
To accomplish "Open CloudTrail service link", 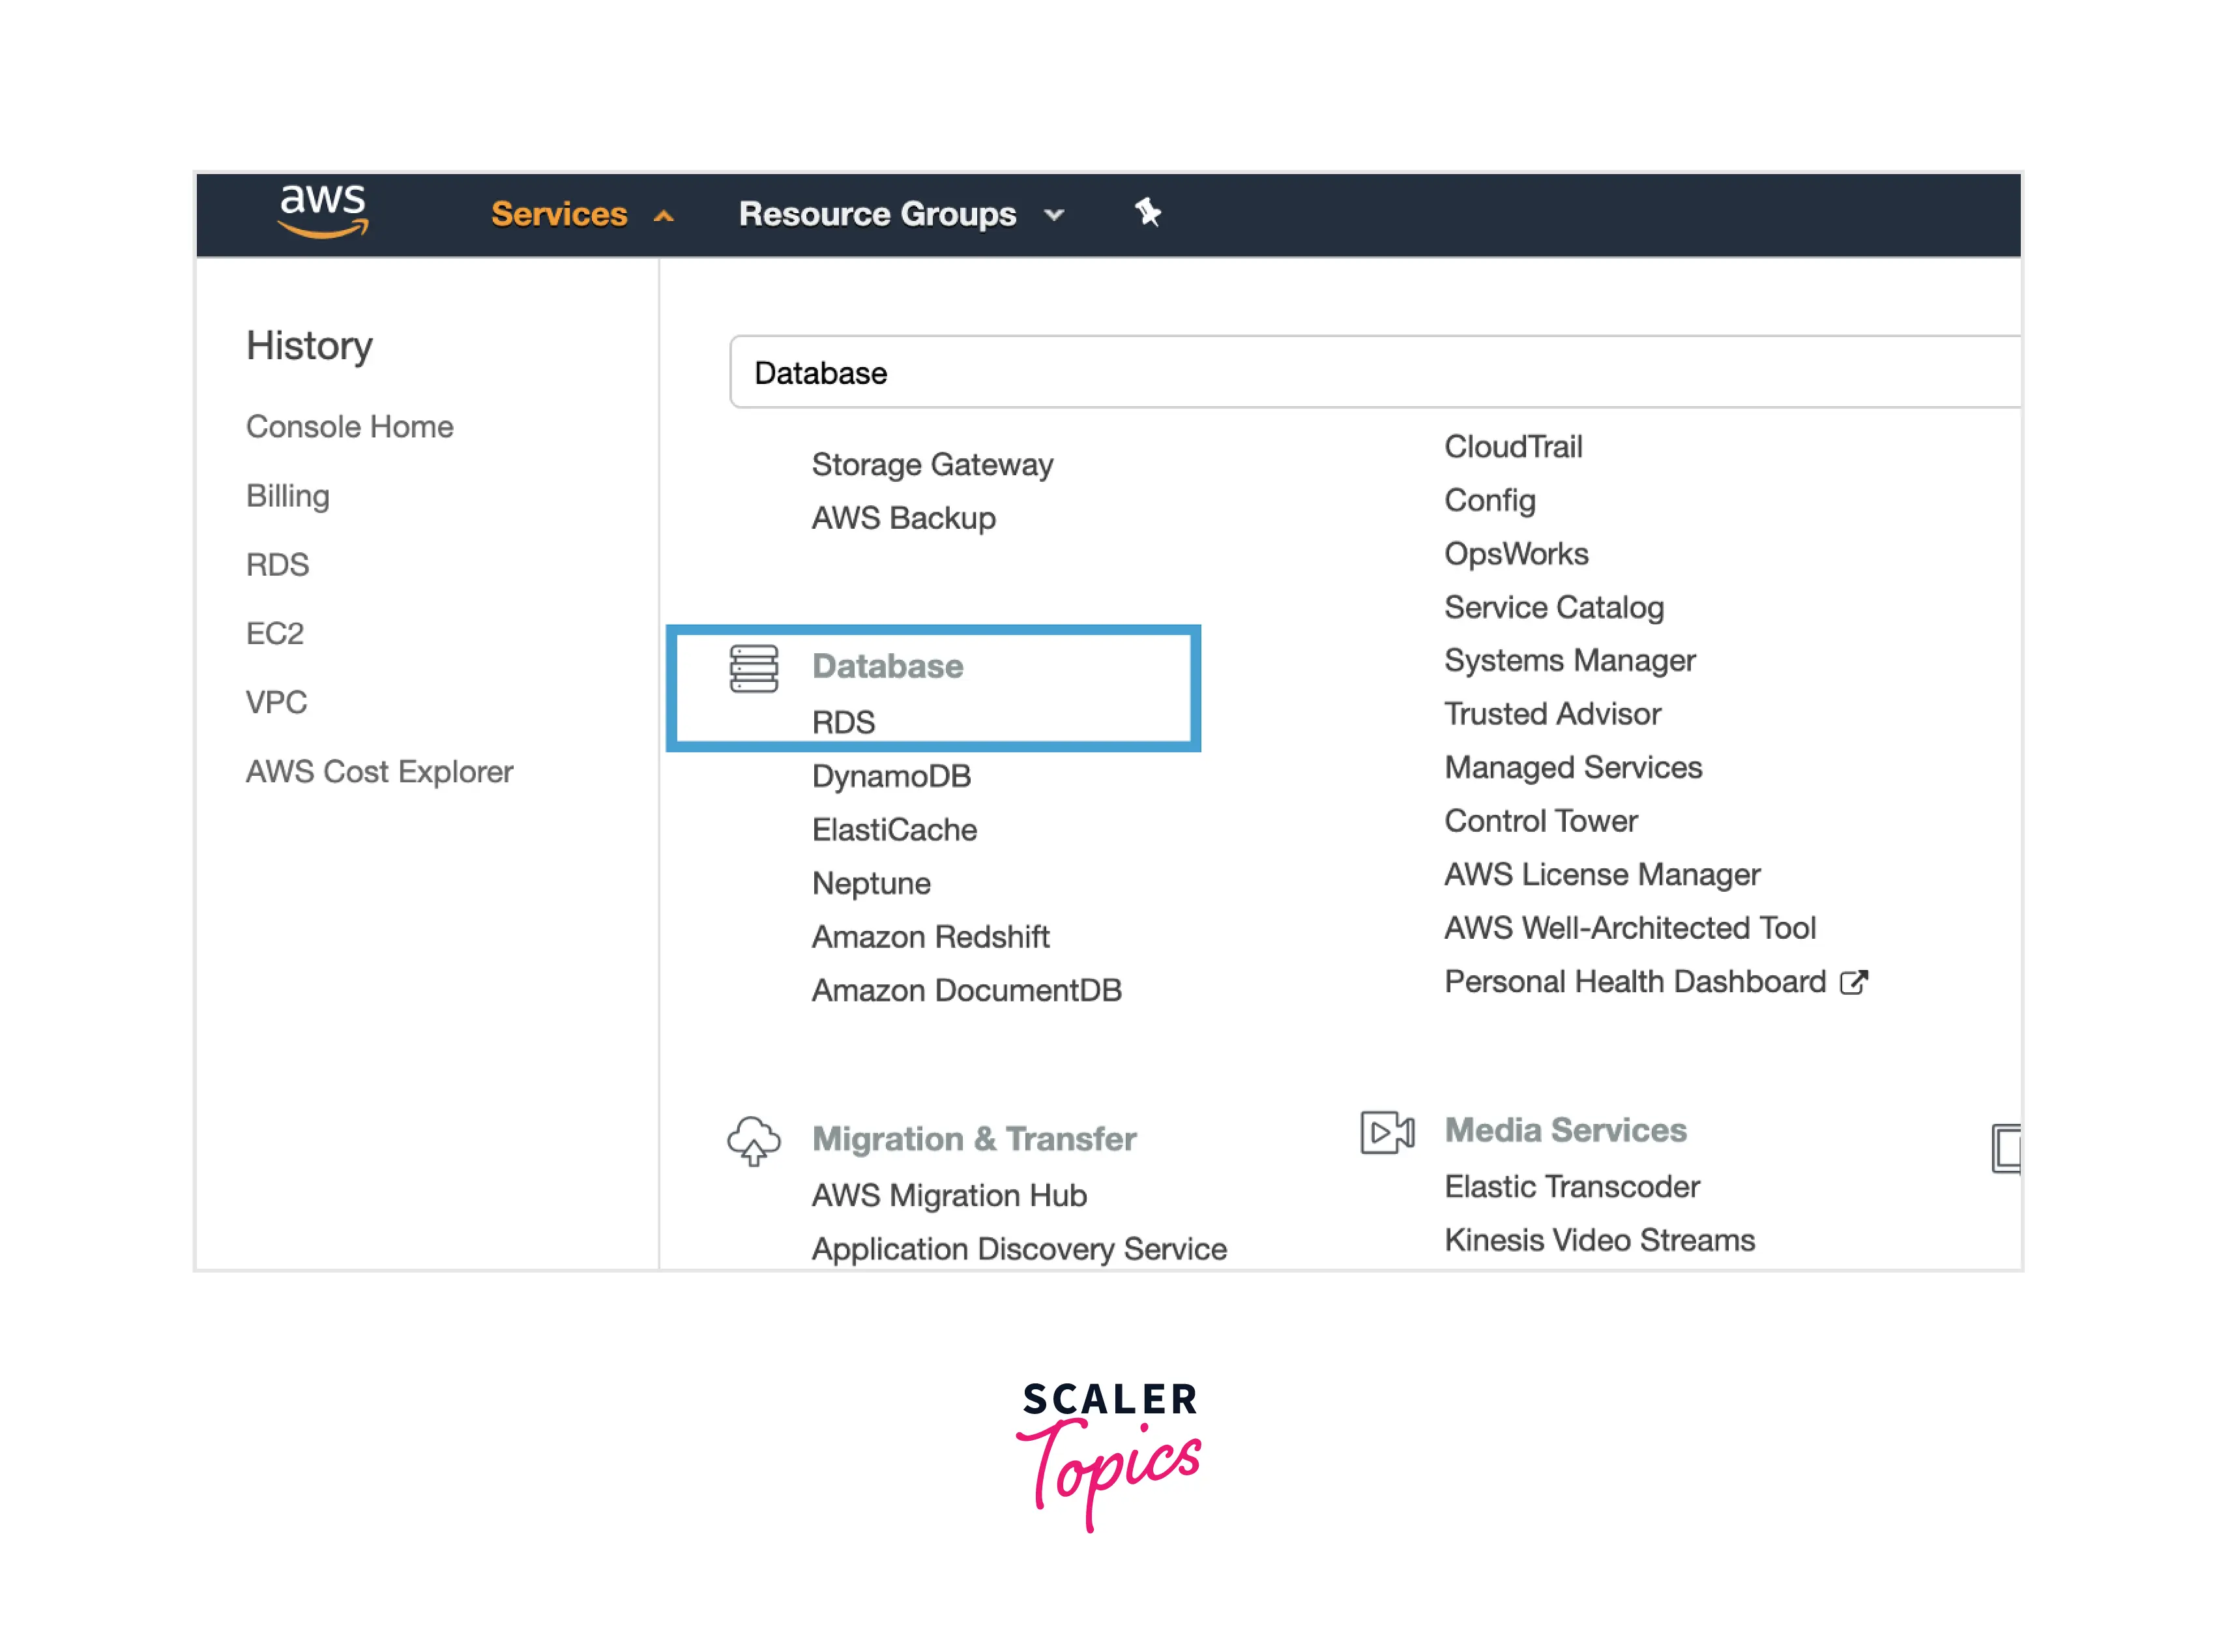I will tap(1512, 447).
